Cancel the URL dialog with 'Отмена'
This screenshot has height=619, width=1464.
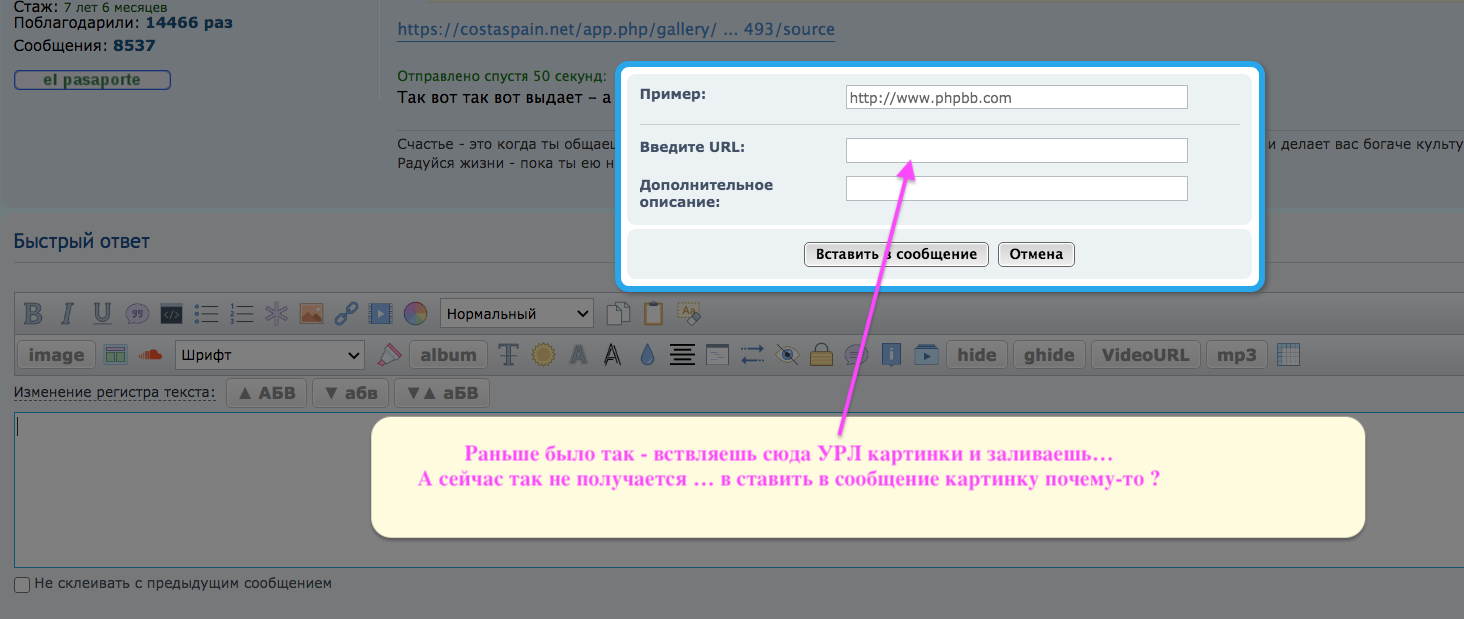(x=1036, y=254)
